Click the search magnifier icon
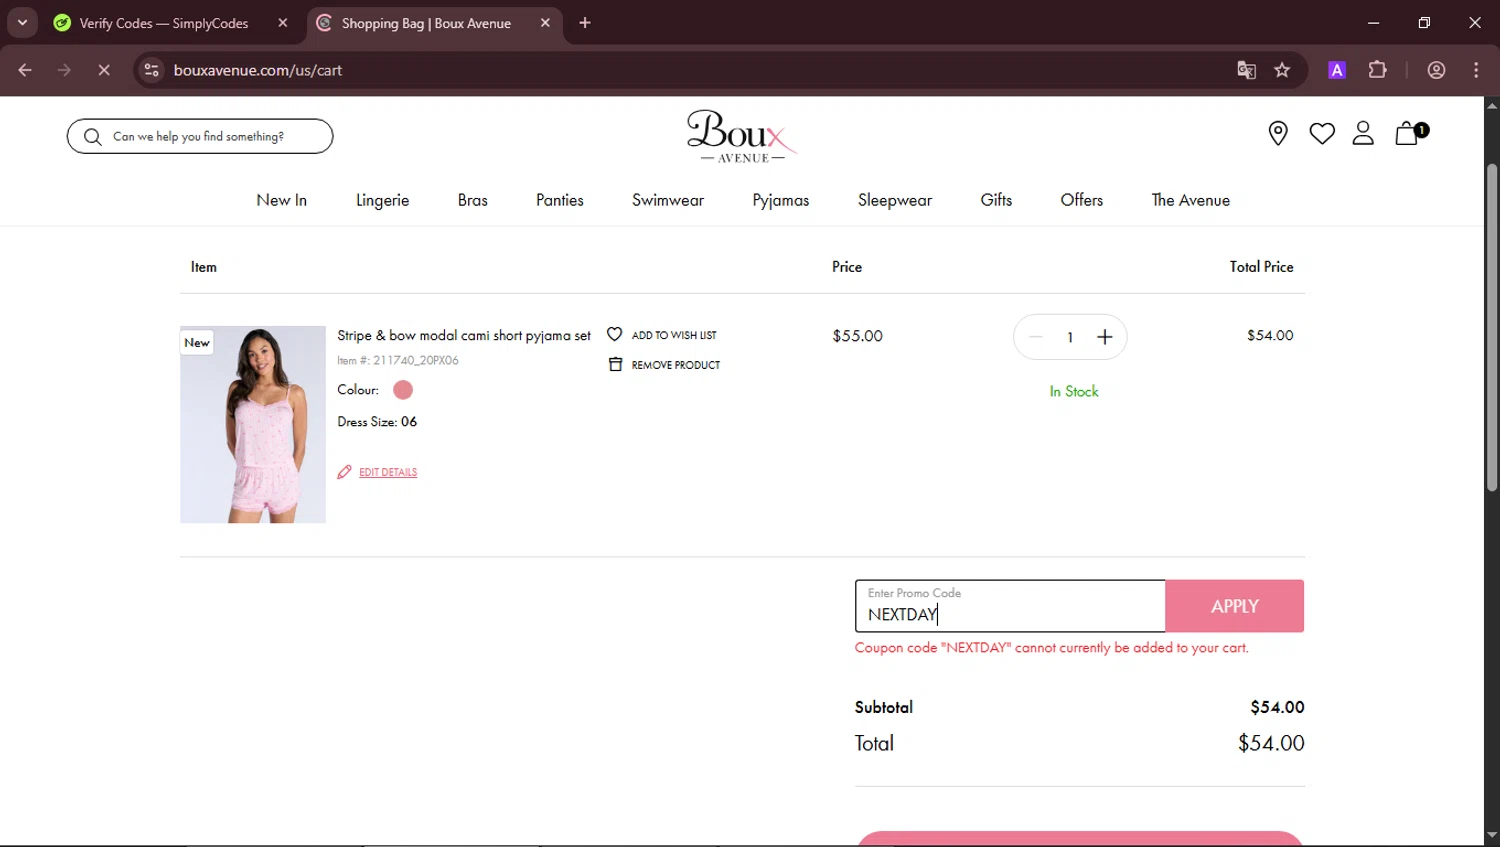The width and height of the screenshot is (1500, 847). 92,137
